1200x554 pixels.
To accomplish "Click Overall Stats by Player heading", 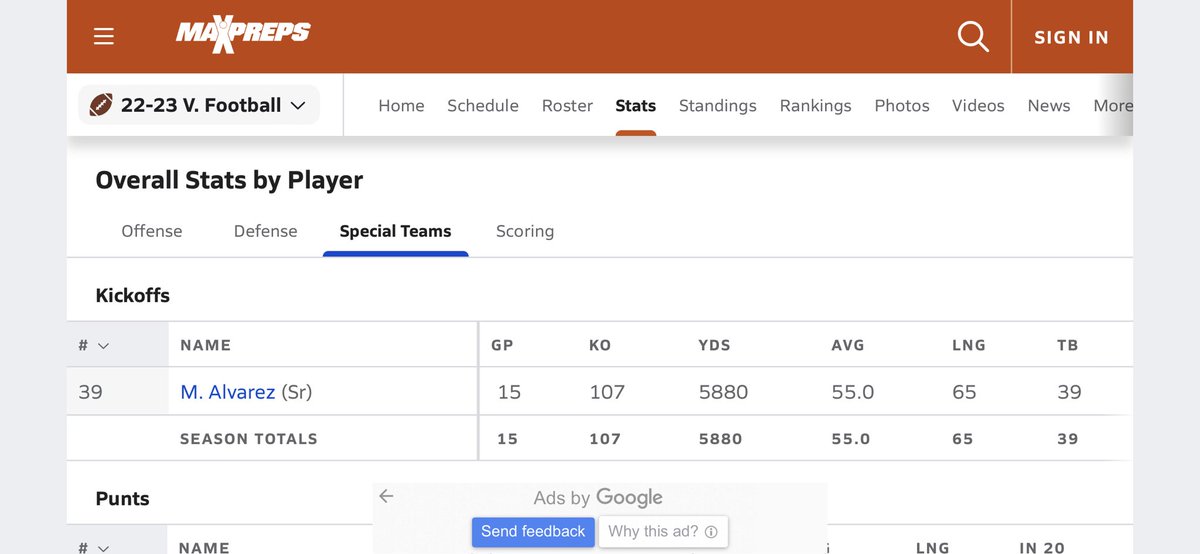I will coord(229,180).
